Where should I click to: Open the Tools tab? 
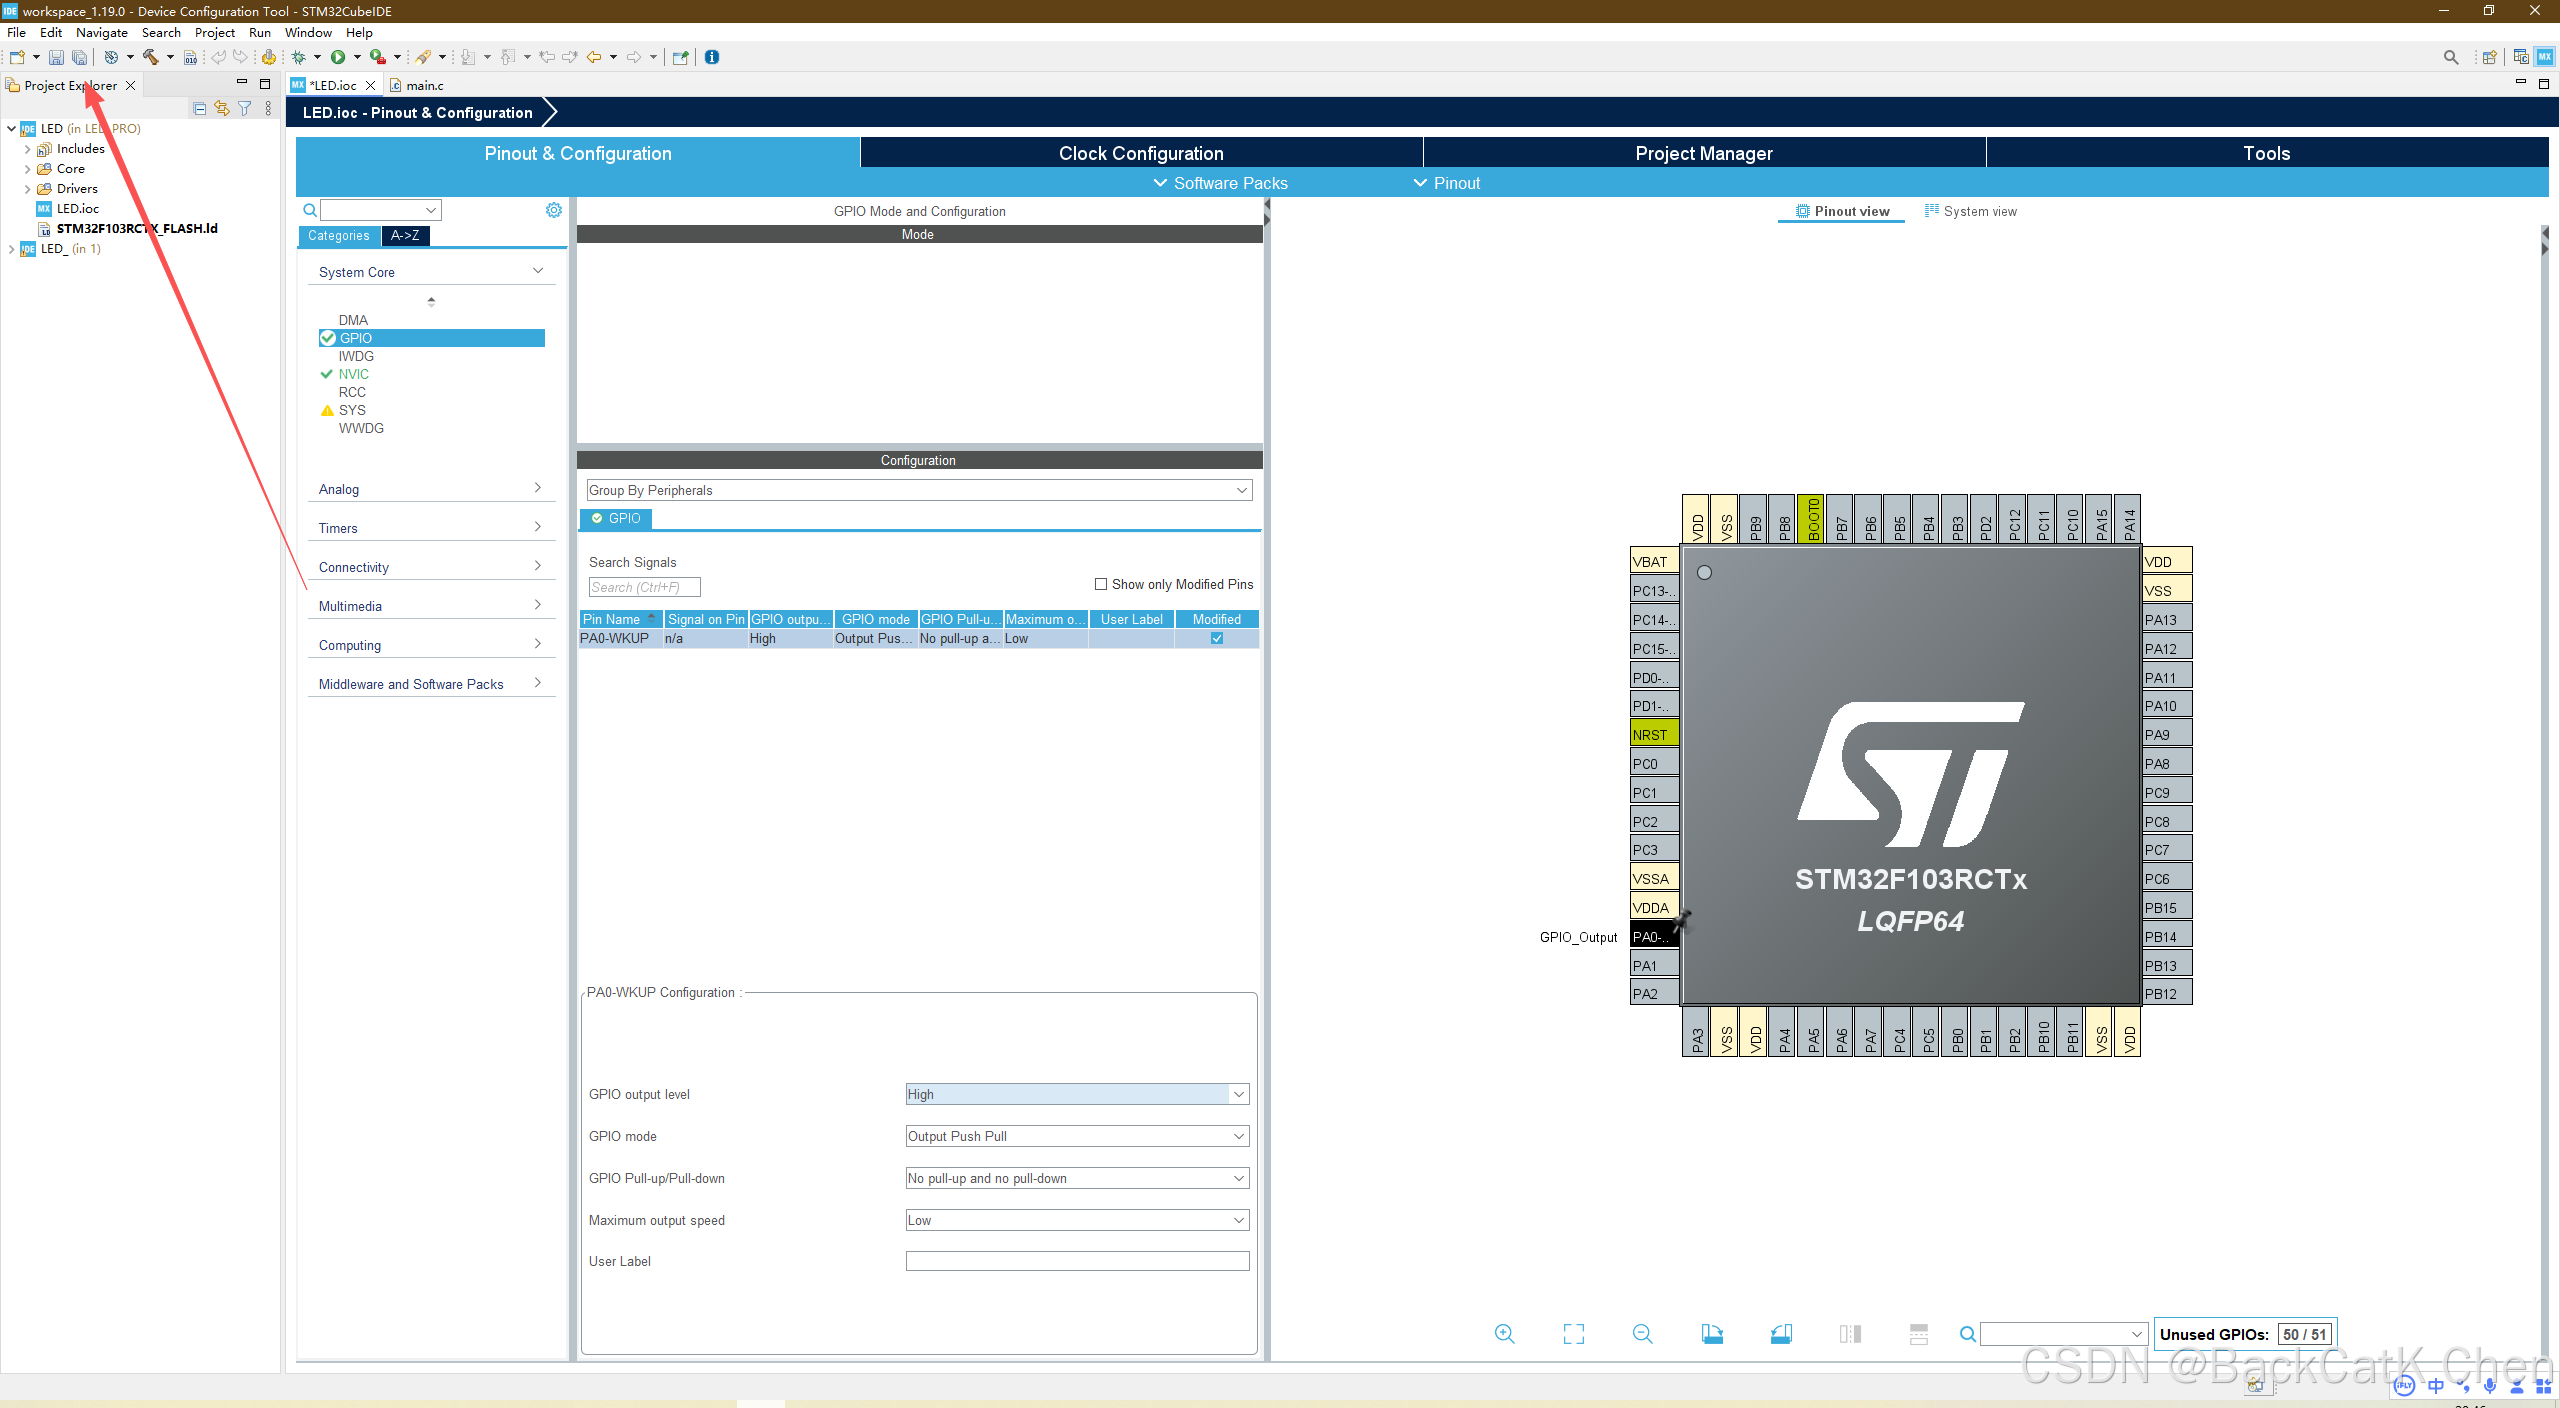[x=2267, y=153]
